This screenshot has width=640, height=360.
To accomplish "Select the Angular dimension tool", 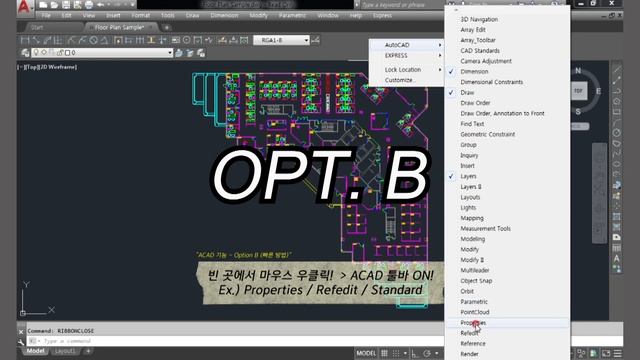I will (104, 40).
